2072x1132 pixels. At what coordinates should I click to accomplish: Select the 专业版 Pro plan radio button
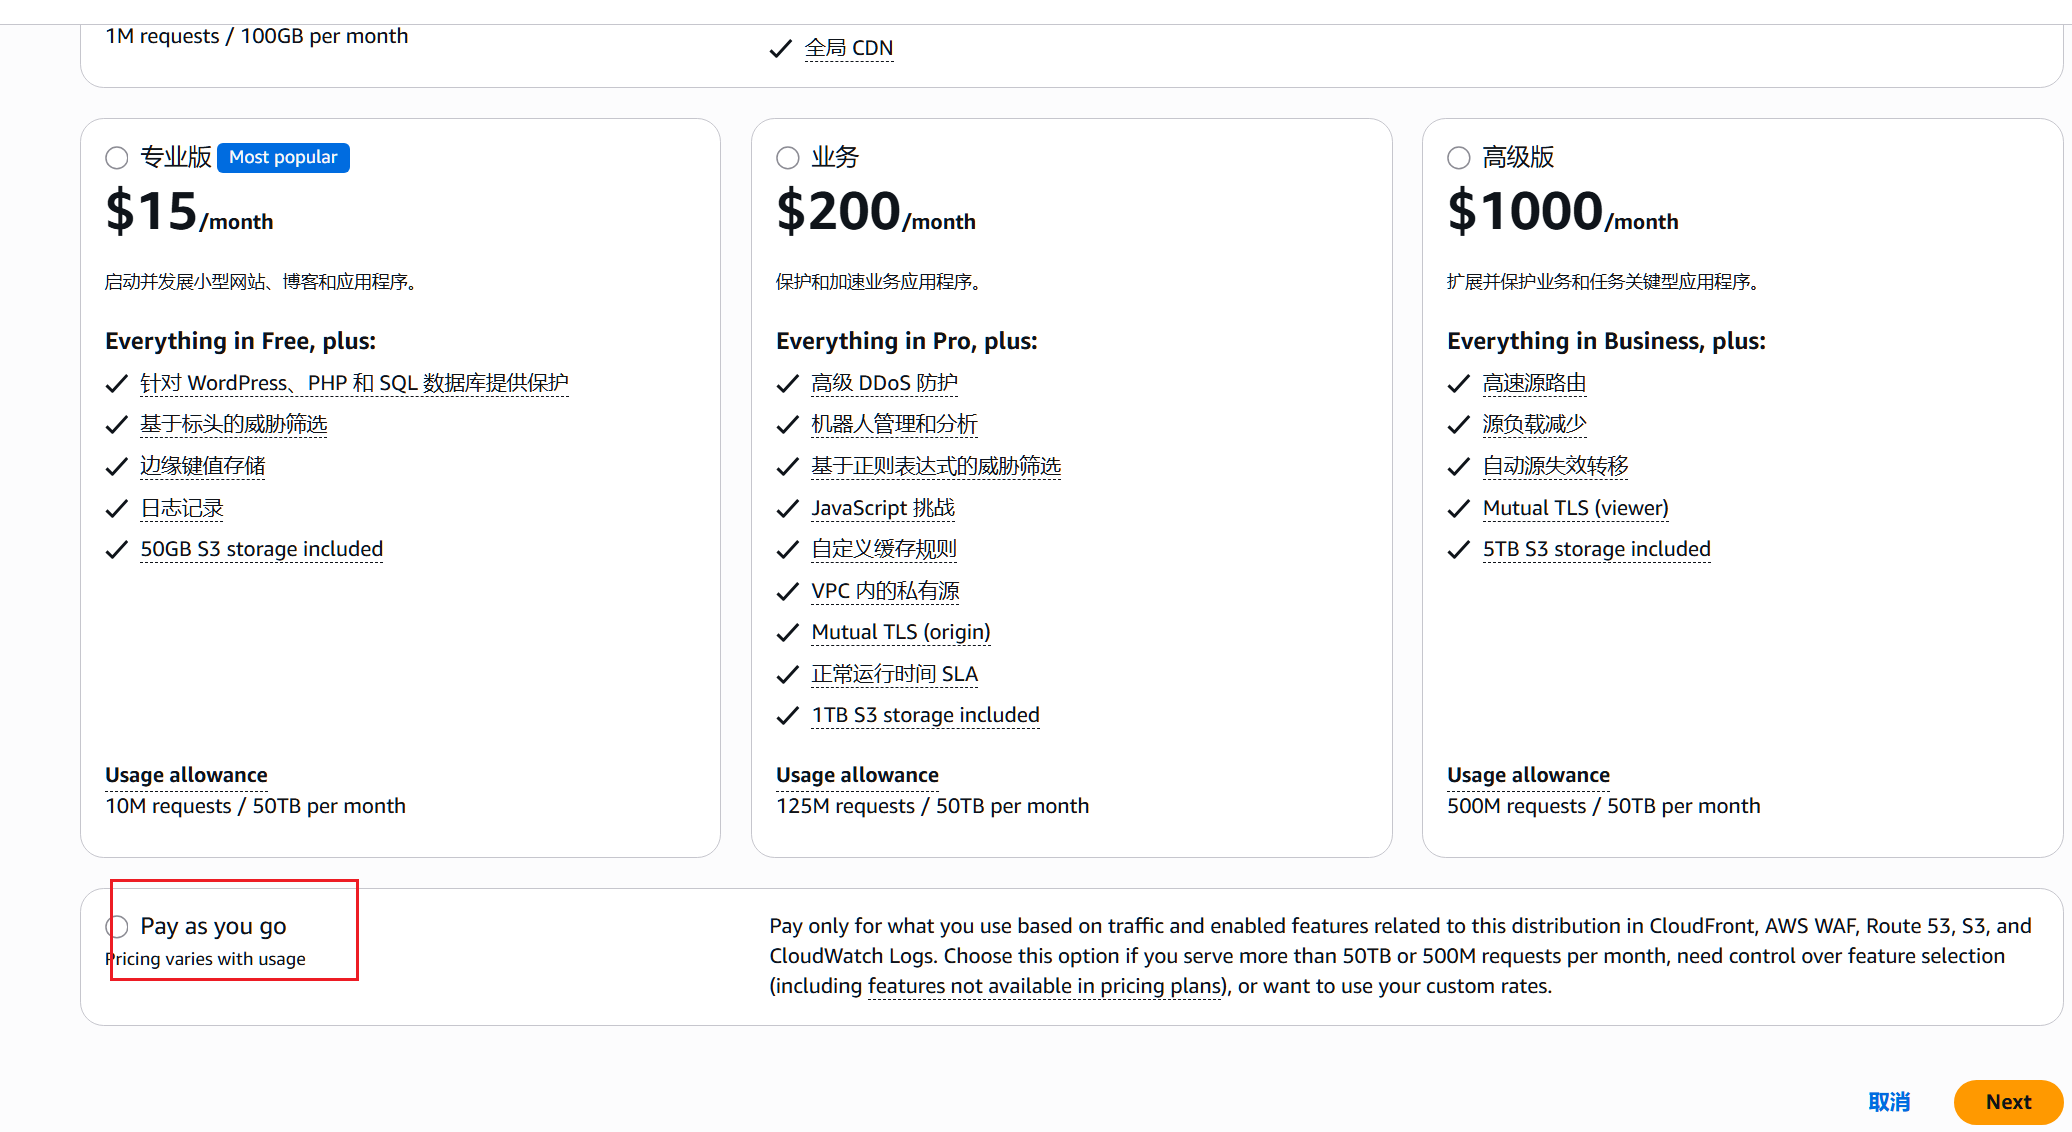[117, 158]
